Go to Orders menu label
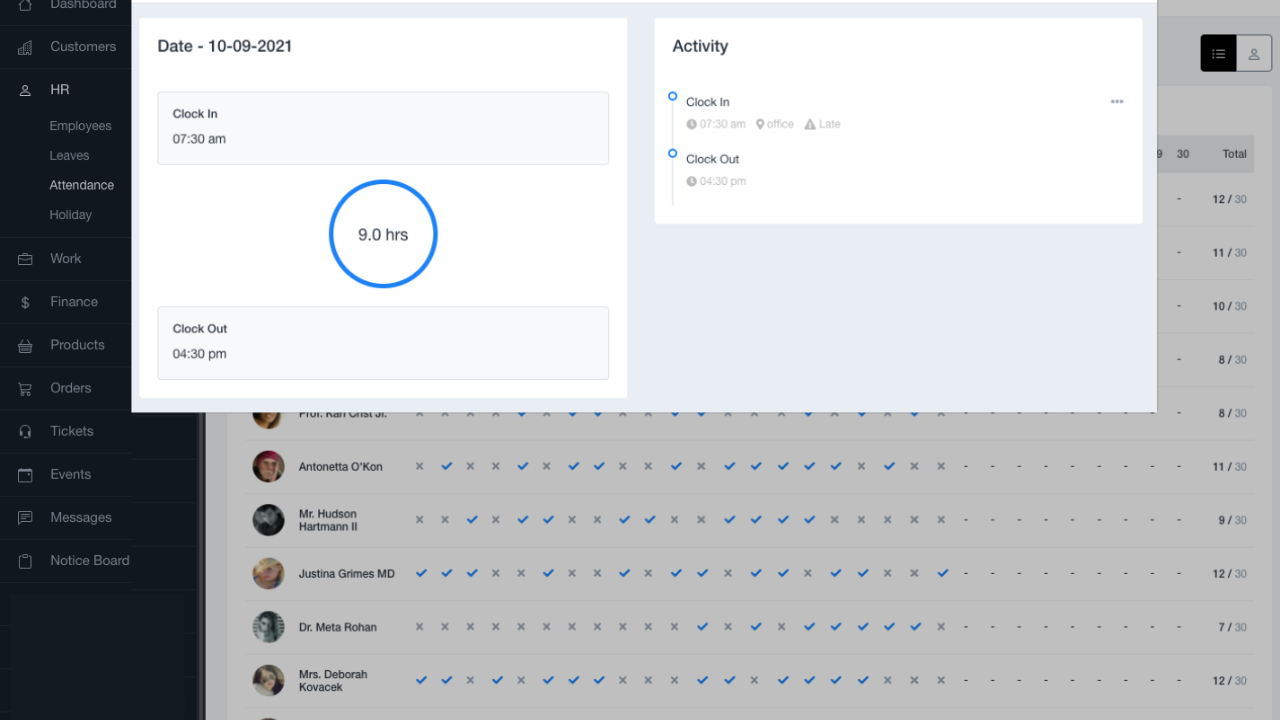 point(71,388)
